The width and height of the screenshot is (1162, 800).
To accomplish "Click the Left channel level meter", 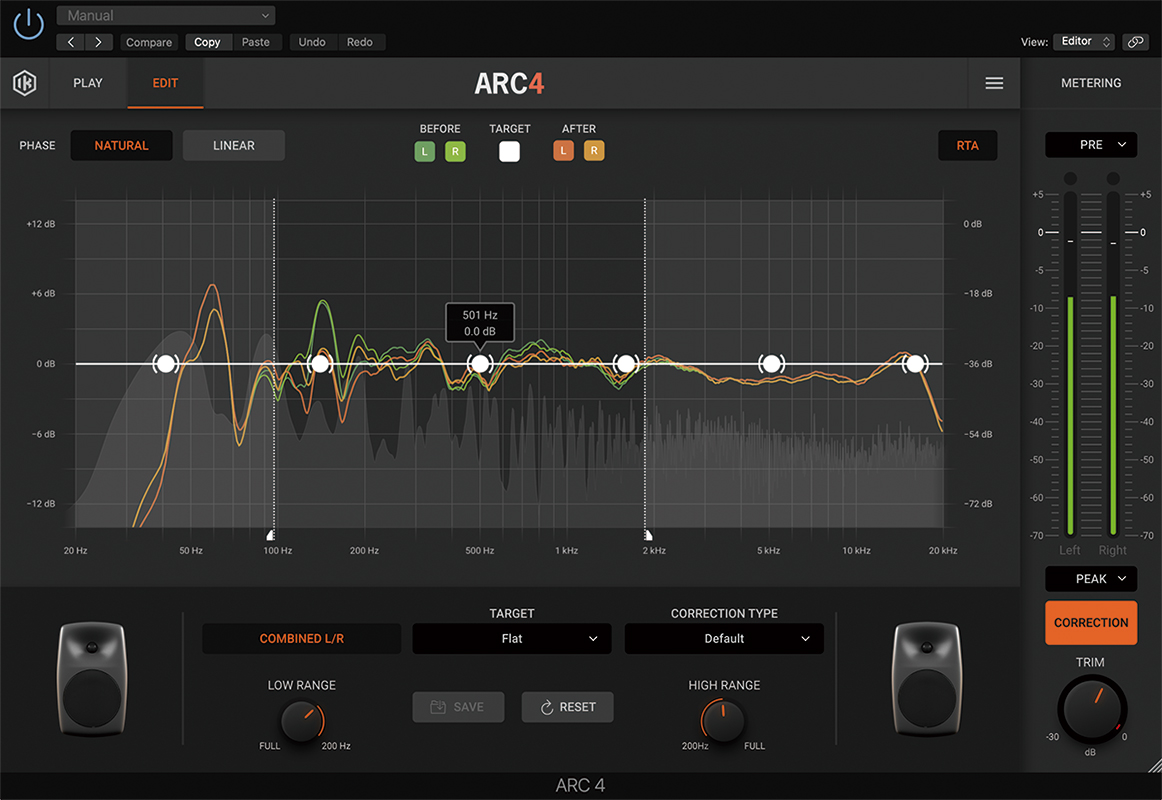I will 1069,363.
